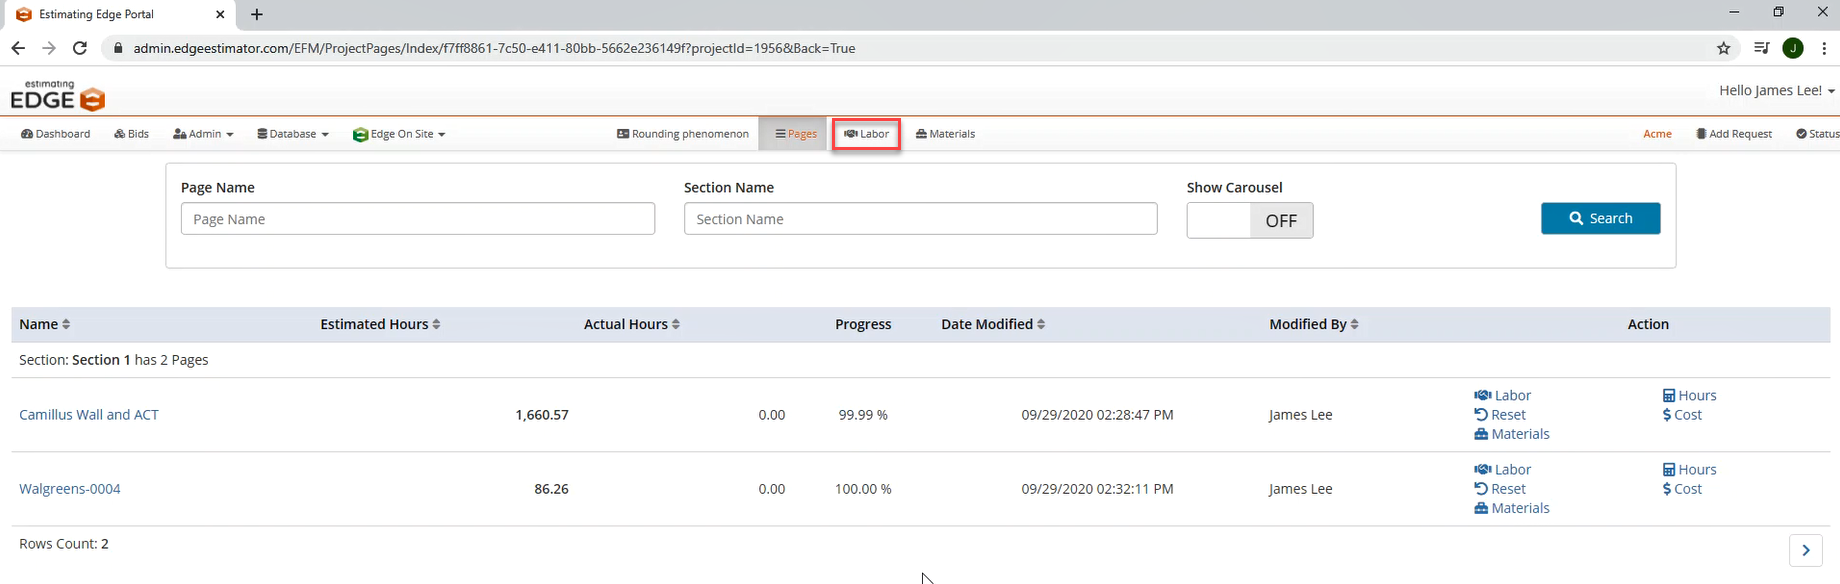This screenshot has width=1840, height=584.
Task: Switch to the Labor tab
Action: [x=866, y=134]
